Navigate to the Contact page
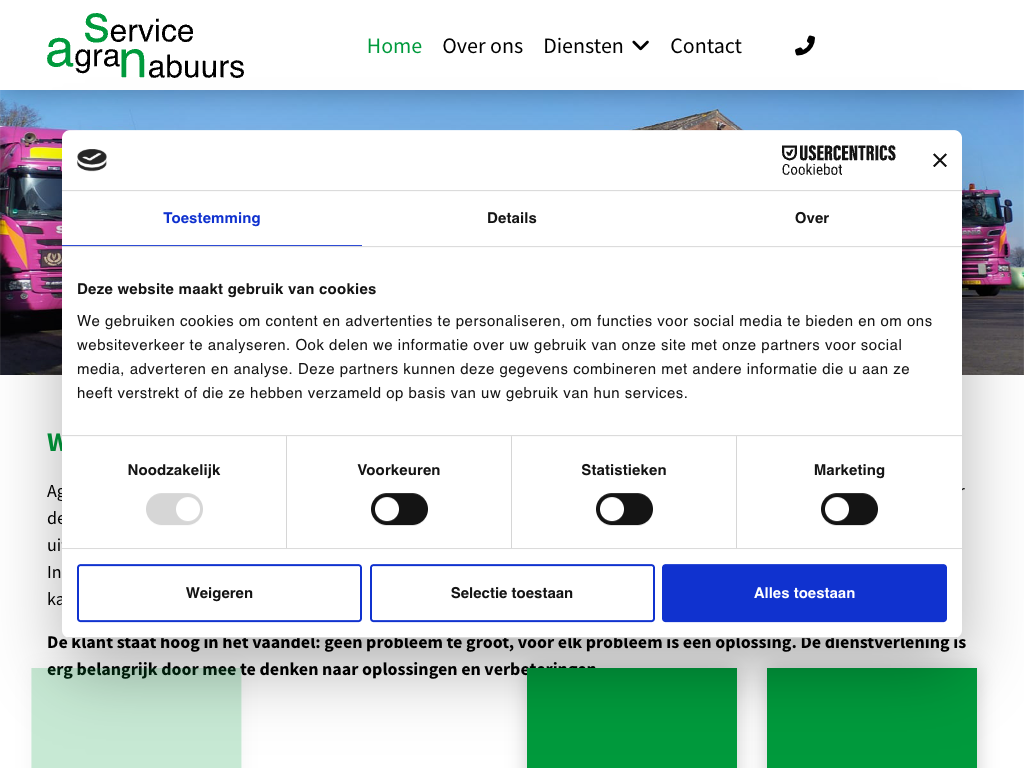 (706, 46)
